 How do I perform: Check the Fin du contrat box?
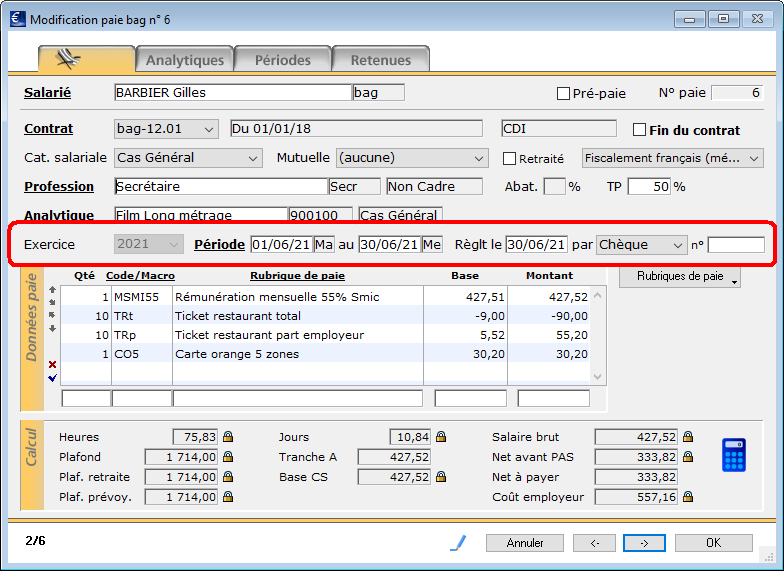(639, 130)
